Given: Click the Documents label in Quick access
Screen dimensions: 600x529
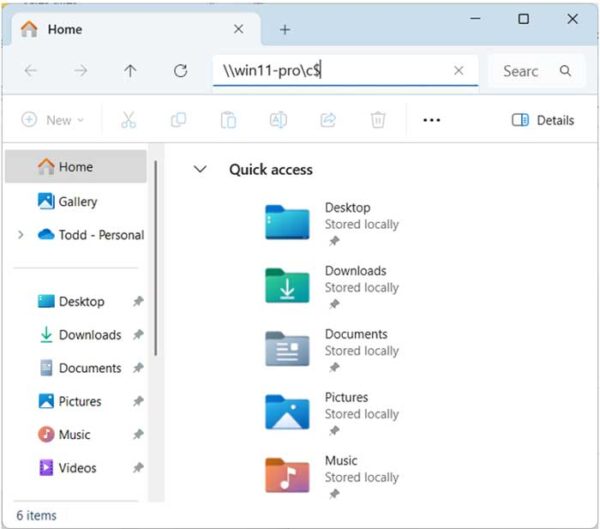Looking at the screenshot, I should click(x=356, y=334).
